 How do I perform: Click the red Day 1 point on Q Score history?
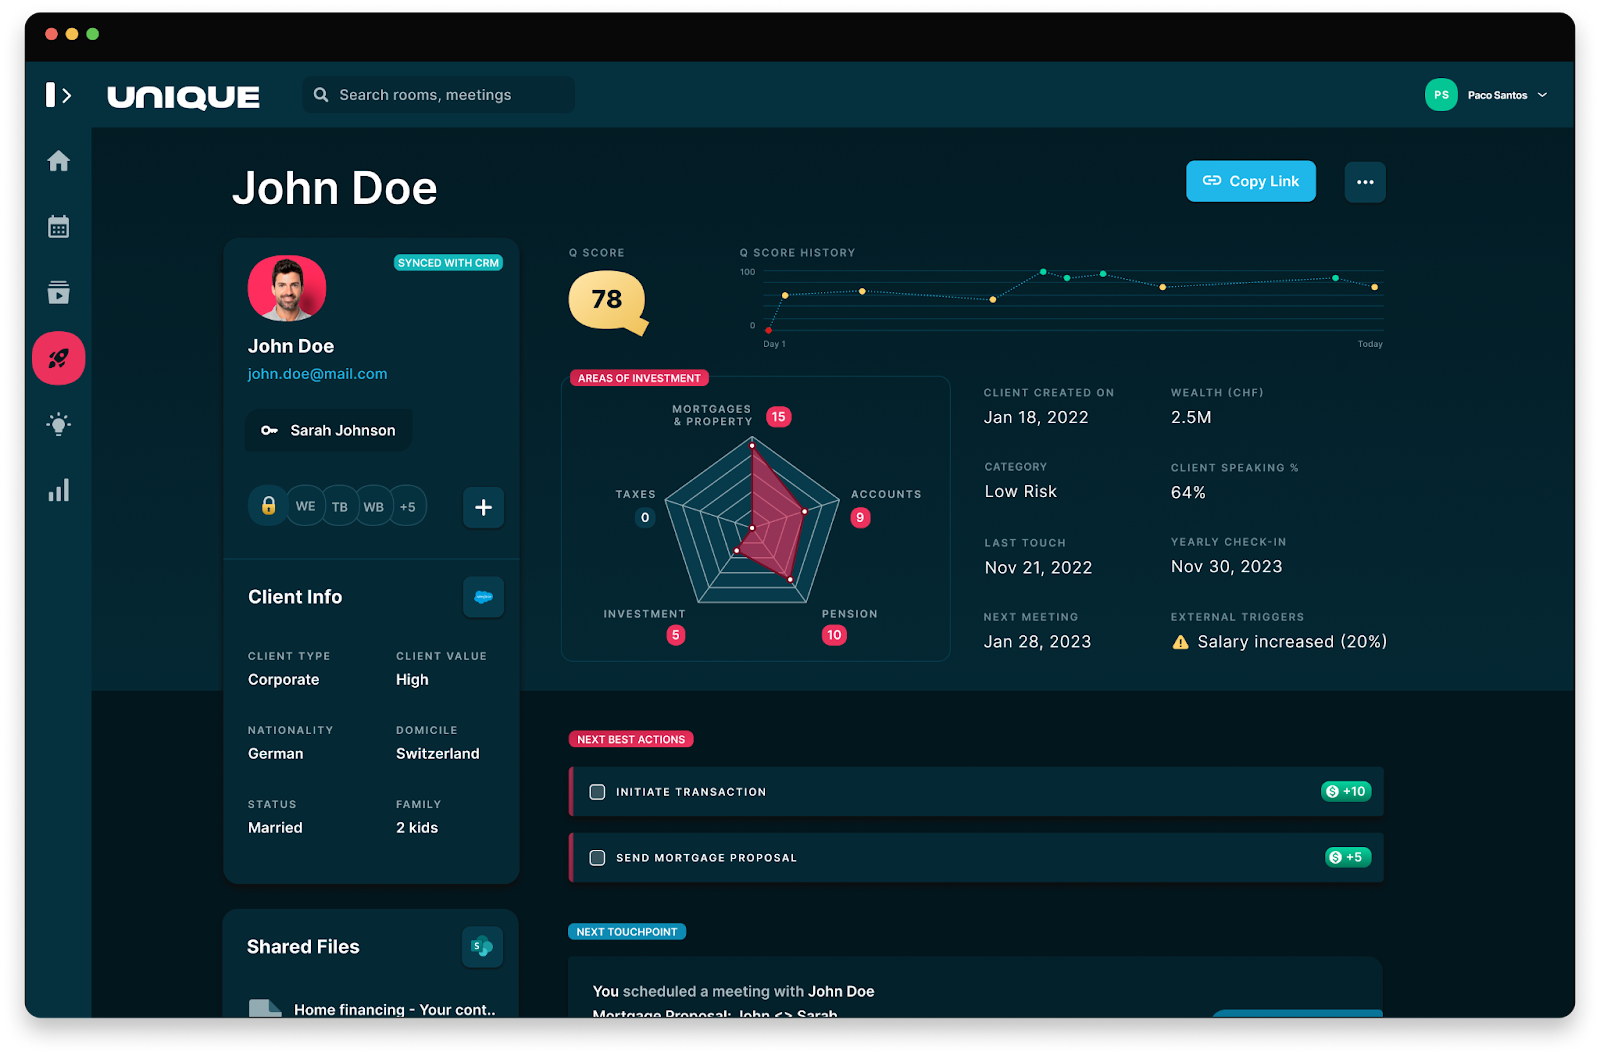tap(768, 330)
